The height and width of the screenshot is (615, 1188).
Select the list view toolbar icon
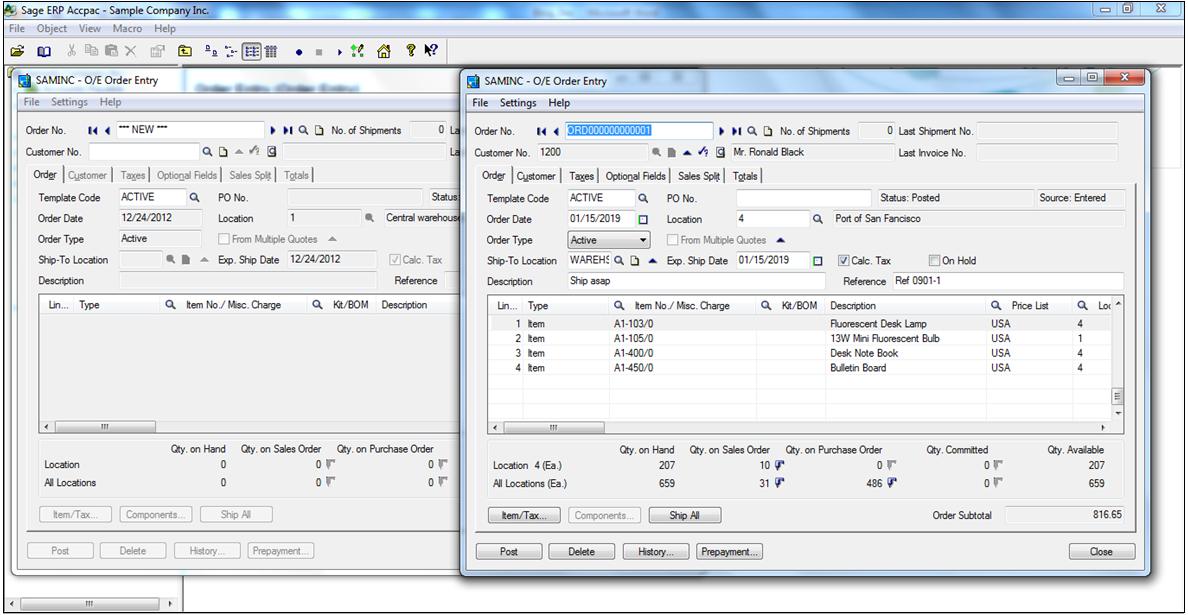(x=252, y=51)
